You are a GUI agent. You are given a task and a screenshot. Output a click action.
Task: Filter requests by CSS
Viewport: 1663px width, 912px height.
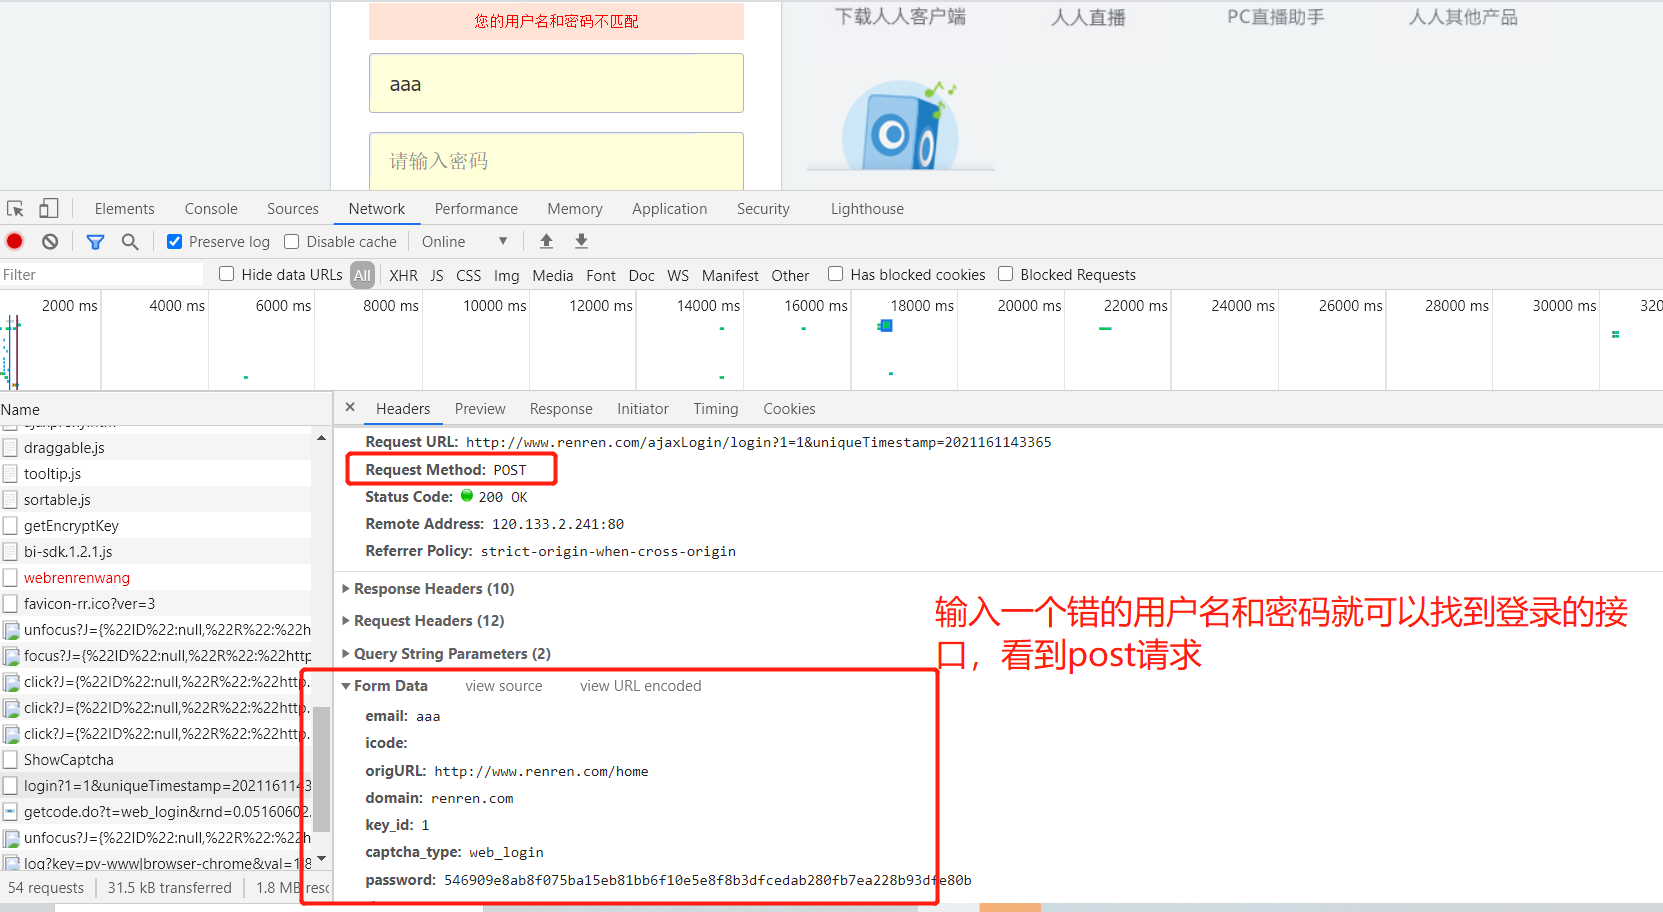468,275
